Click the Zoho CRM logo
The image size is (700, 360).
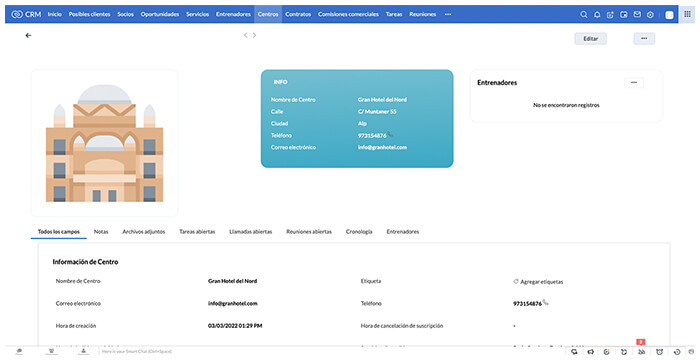pyautogui.click(x=26, y=14)
